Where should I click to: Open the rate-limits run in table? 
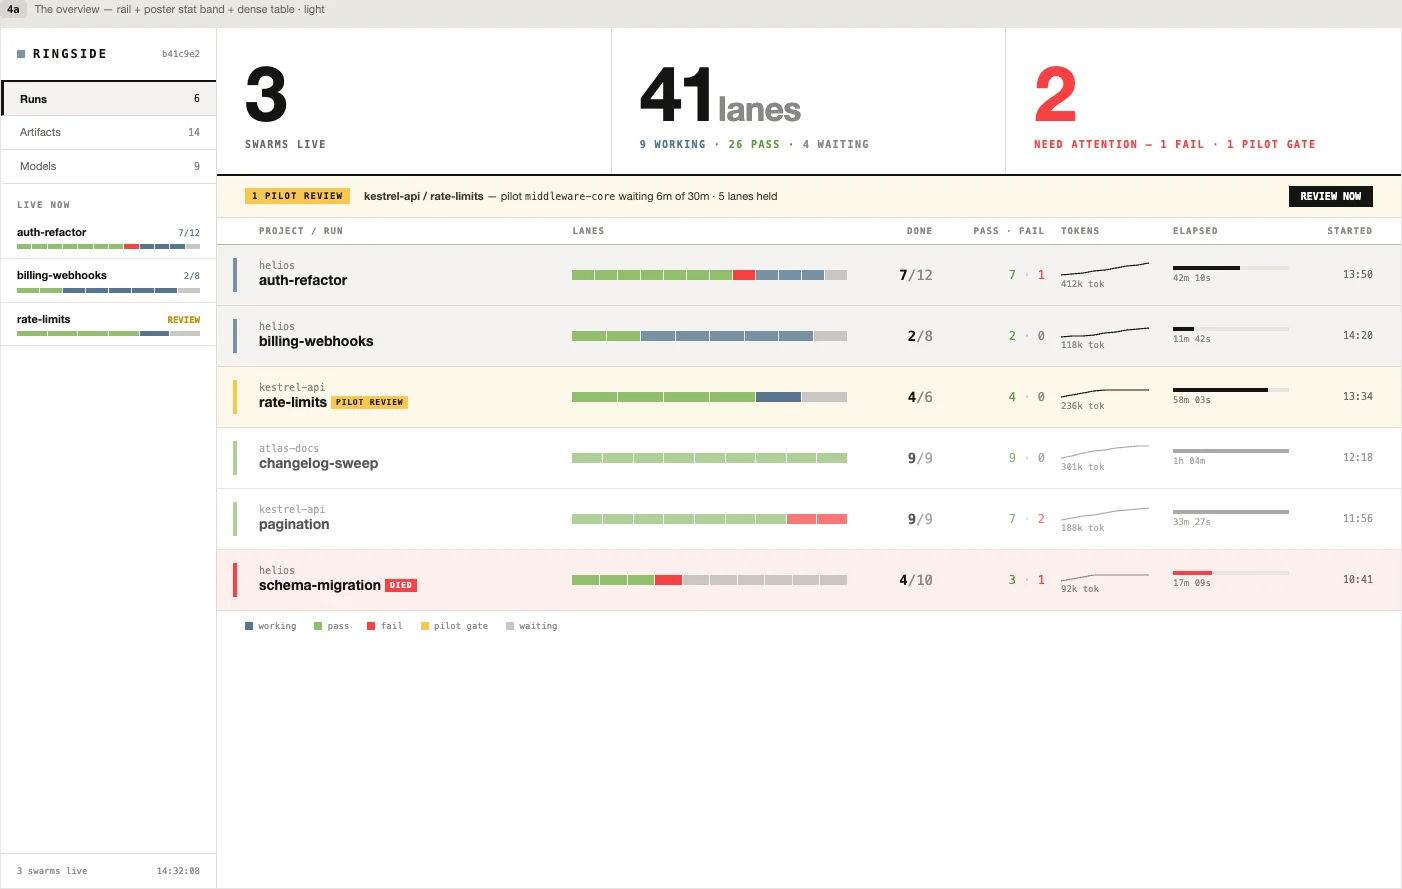[808, 397]
